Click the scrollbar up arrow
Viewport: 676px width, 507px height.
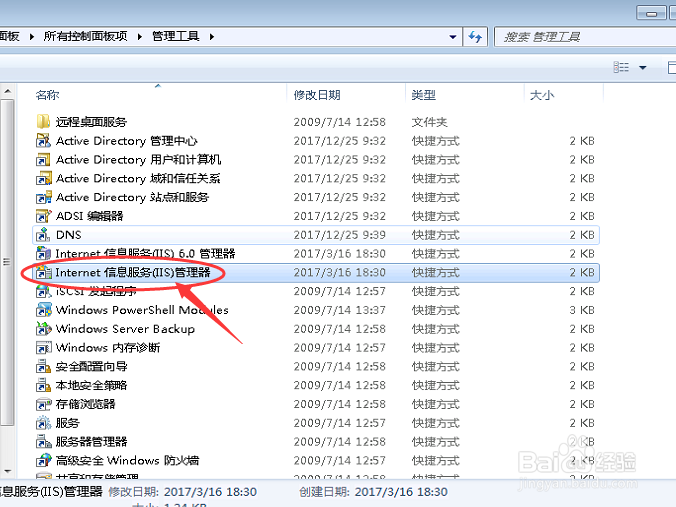point(7,91)
